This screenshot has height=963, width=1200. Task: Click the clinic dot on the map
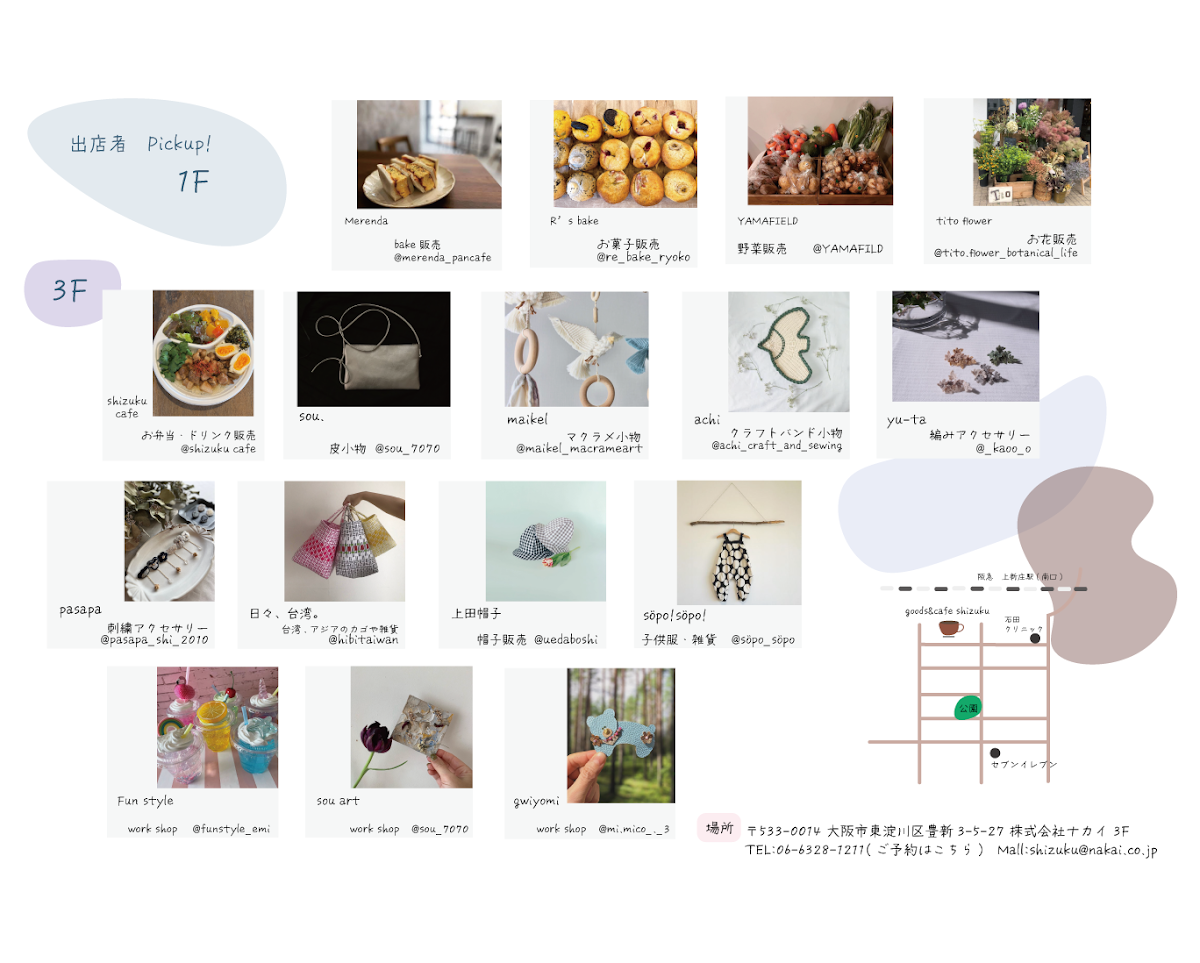[x=1035, y=638]
